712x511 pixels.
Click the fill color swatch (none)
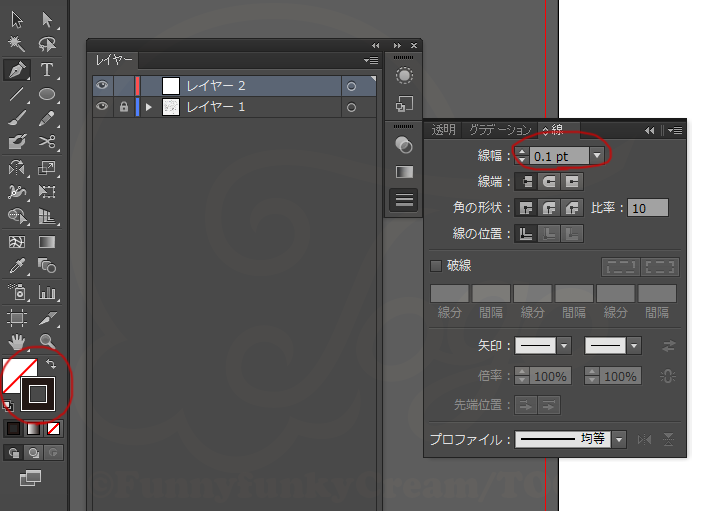[x=13, y=369]
